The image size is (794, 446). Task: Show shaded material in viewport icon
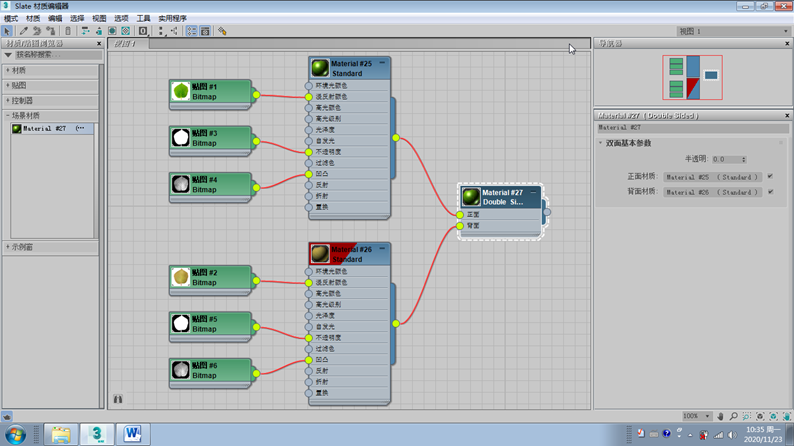pyautogui.click(x=112, y=31)
